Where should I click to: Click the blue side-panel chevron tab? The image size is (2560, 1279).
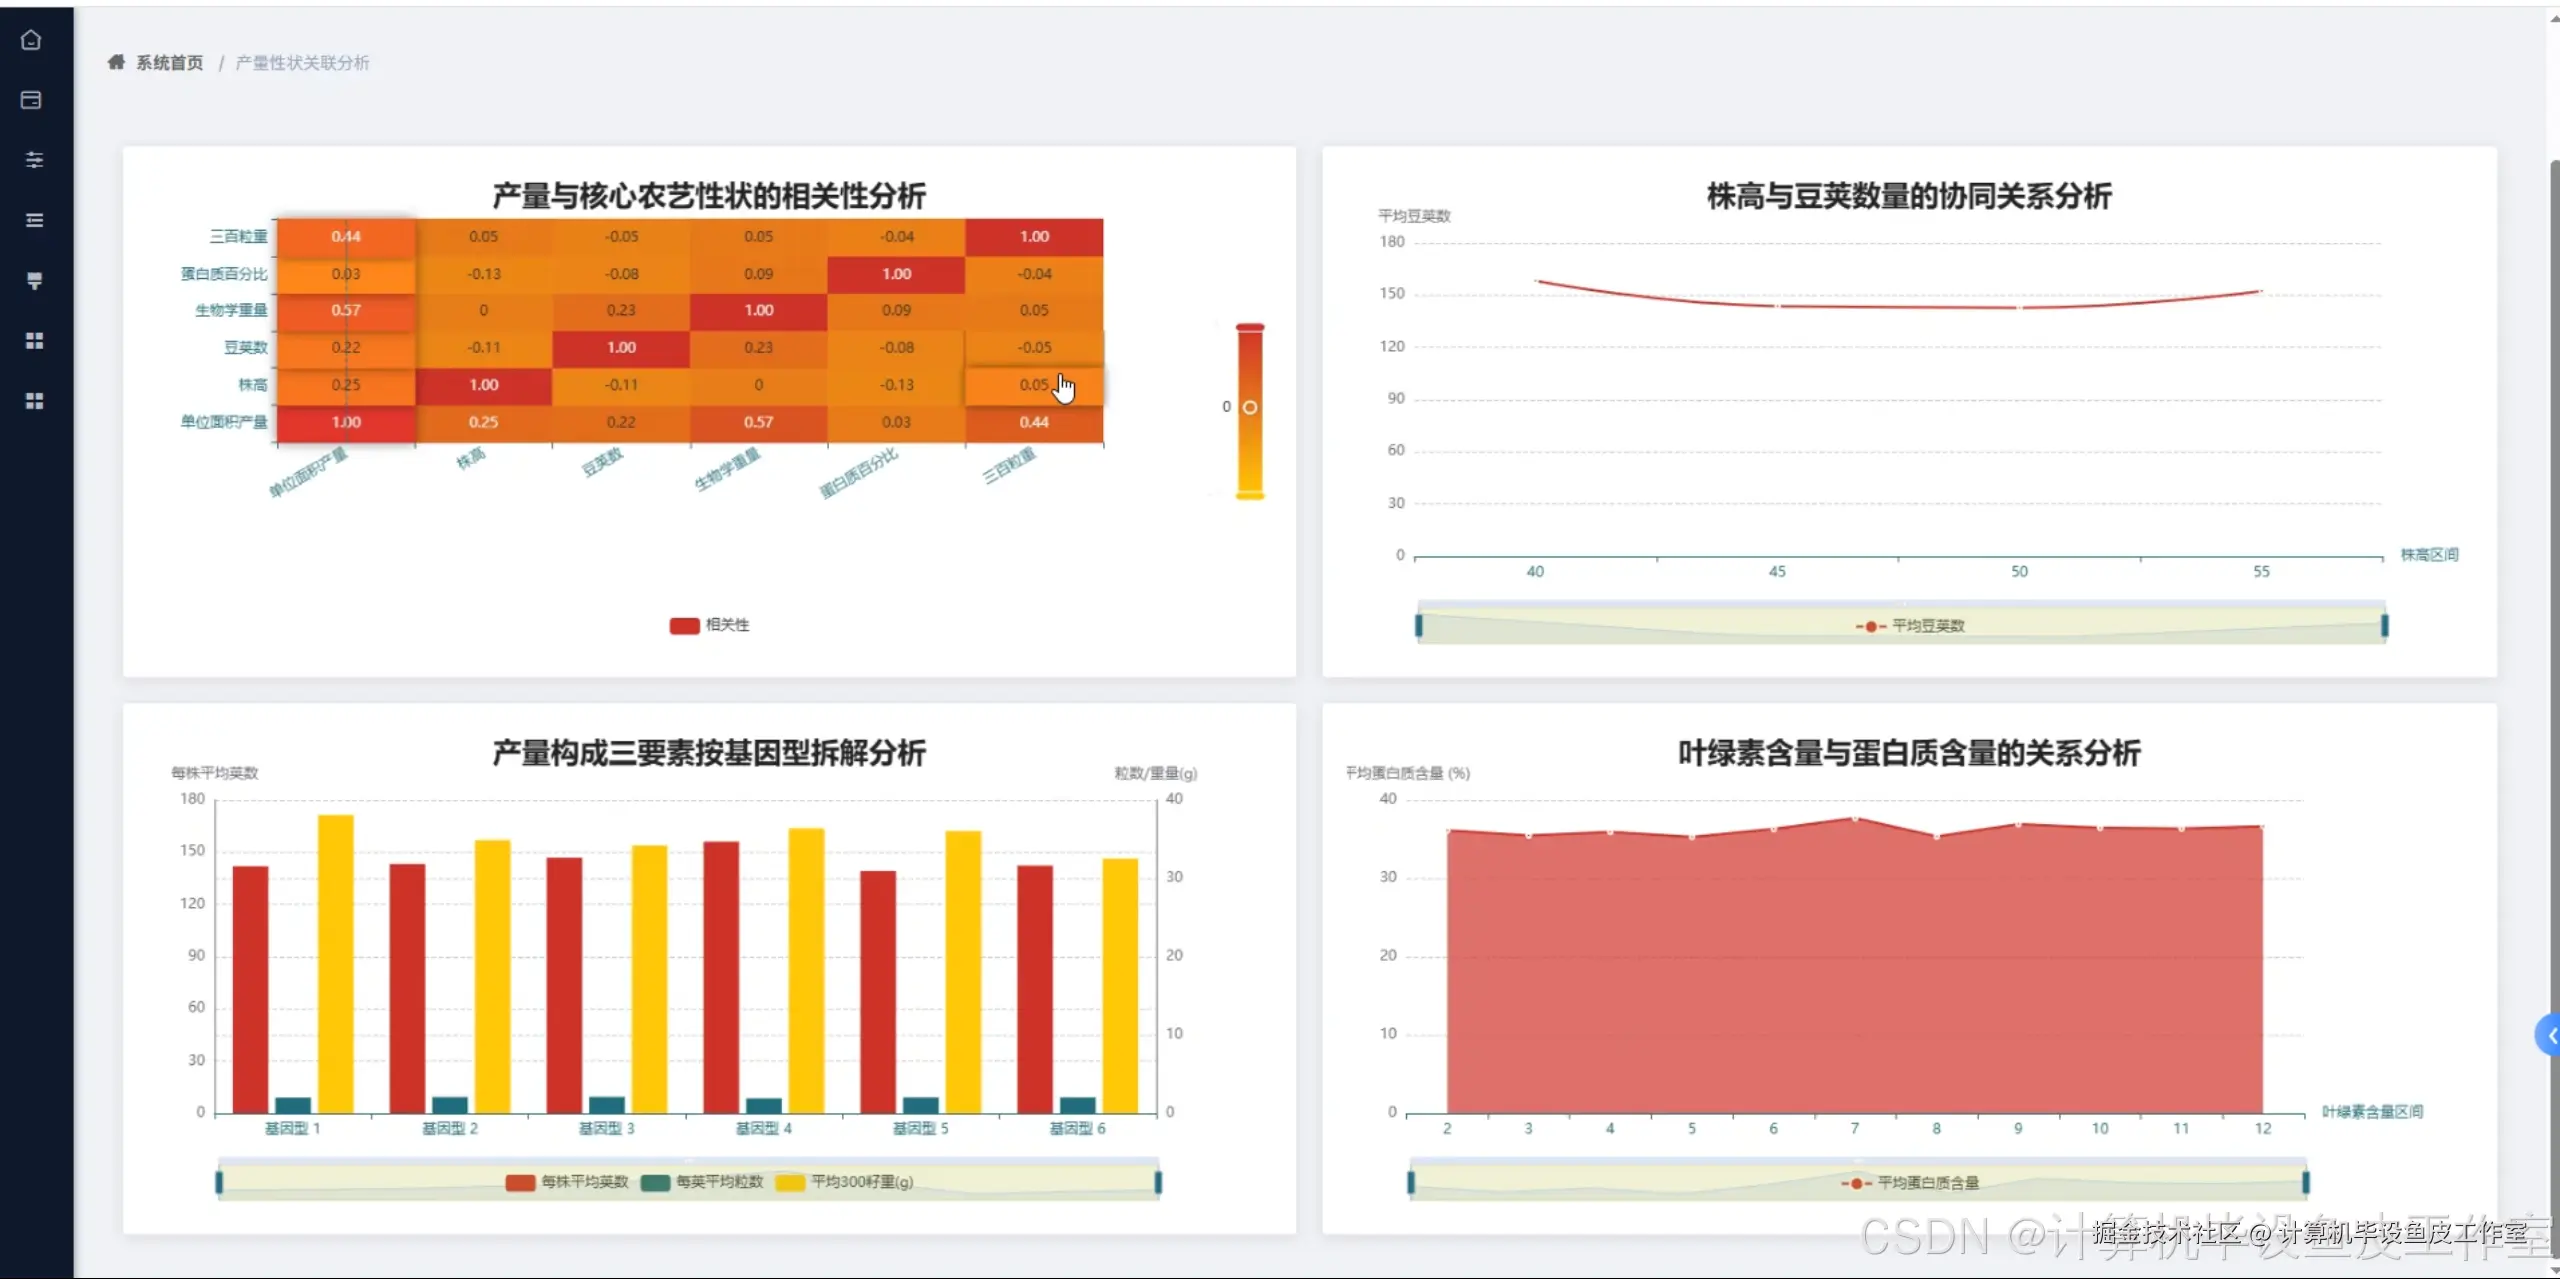(2548, 1035)
